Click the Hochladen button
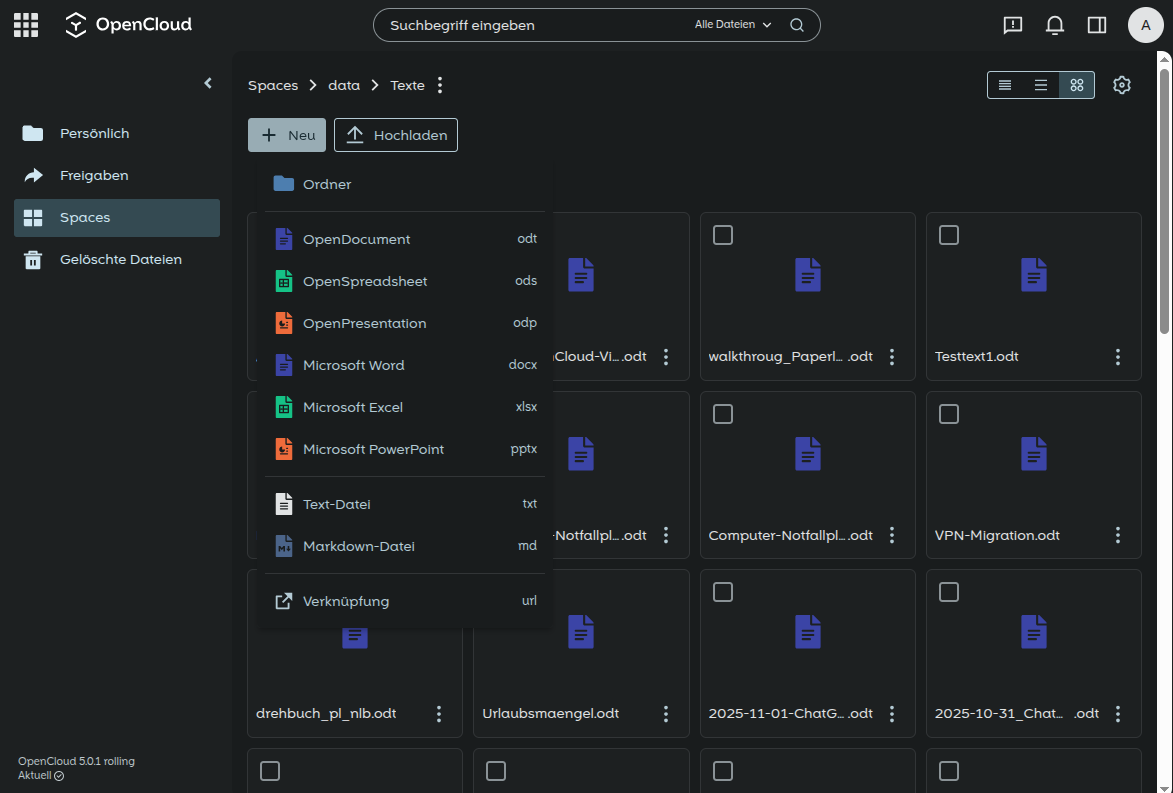Image resolution: width=1173 pixels, height=793 pixels. 396,135
